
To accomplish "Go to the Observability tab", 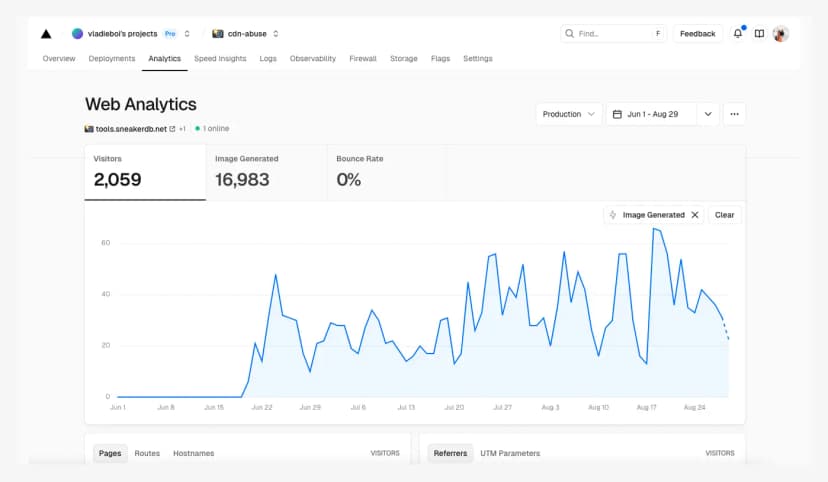I will (313, 59).
